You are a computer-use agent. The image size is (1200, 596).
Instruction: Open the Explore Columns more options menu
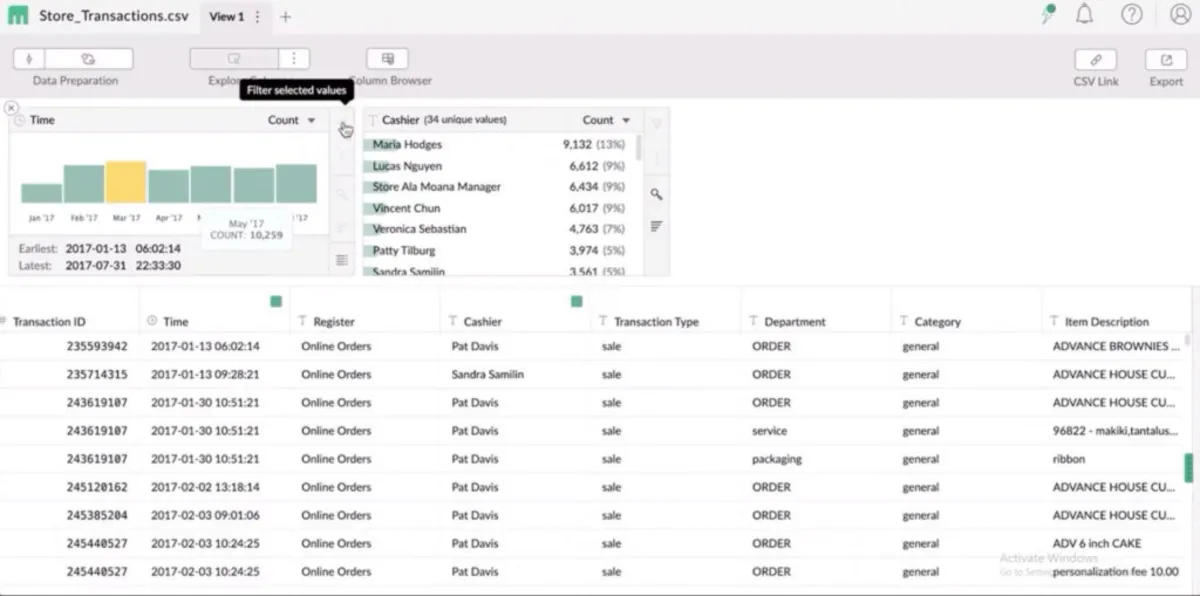(x=293, y=59)
